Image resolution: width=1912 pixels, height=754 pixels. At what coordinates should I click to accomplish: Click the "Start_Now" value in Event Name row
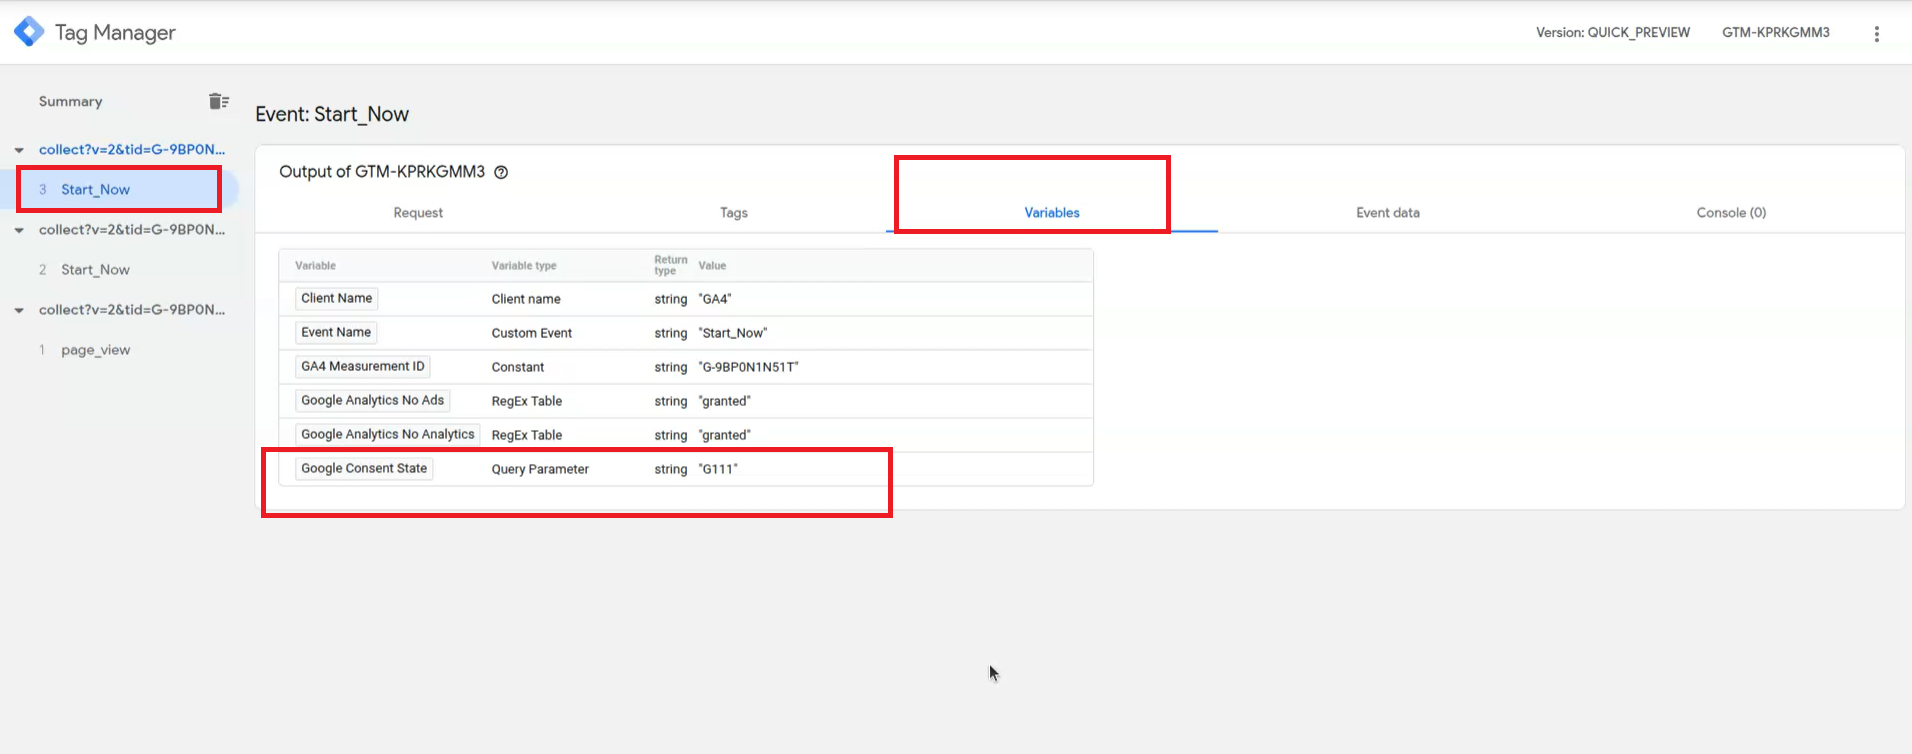[733, 333]
